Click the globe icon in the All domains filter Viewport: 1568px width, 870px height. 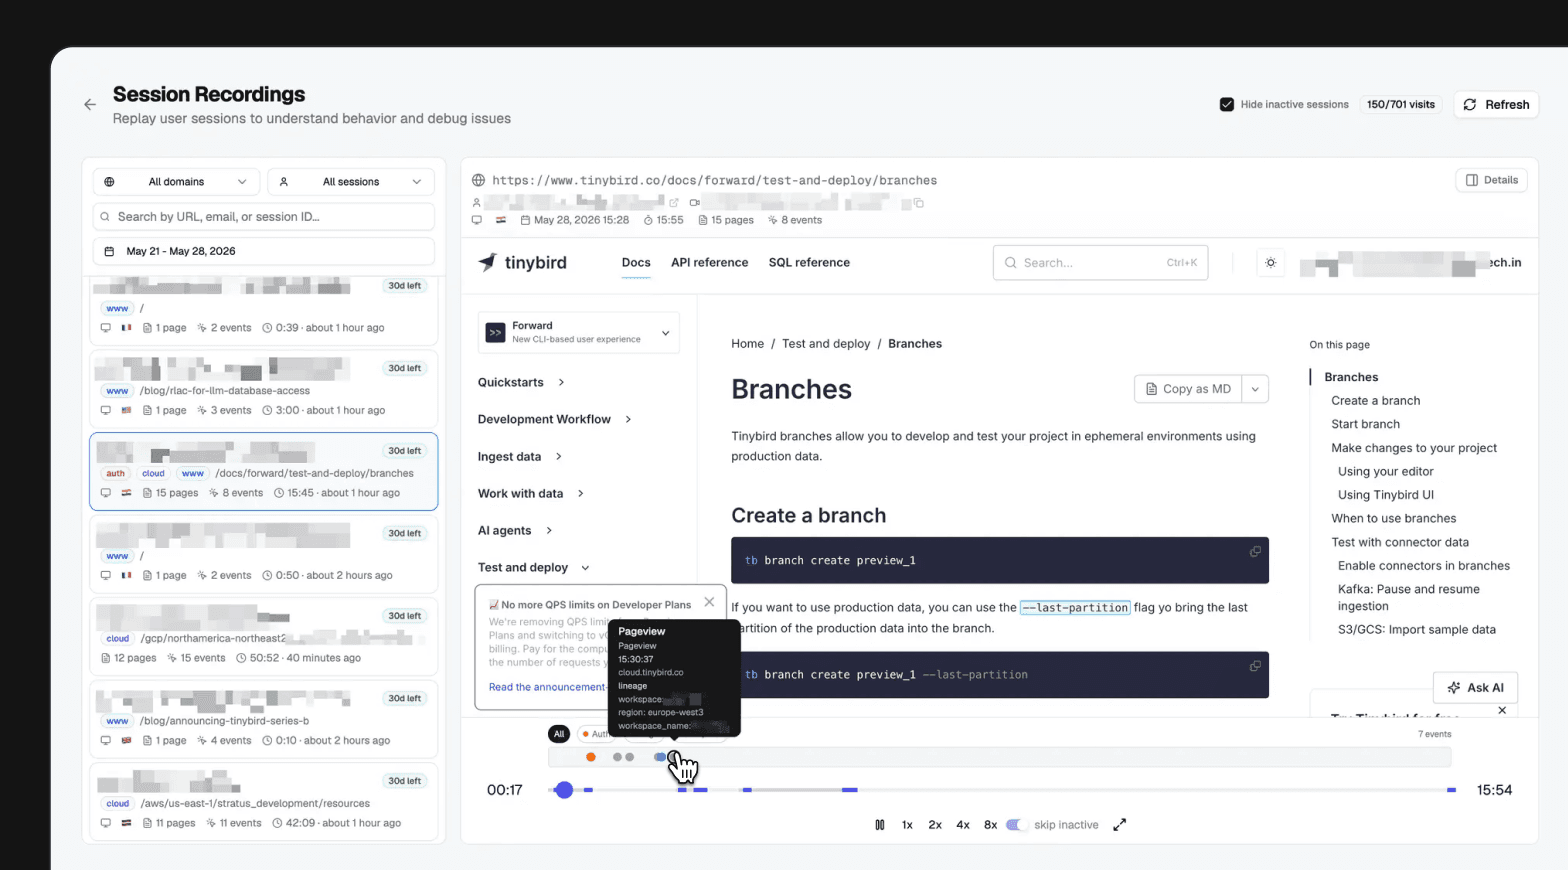click(109, 182)
